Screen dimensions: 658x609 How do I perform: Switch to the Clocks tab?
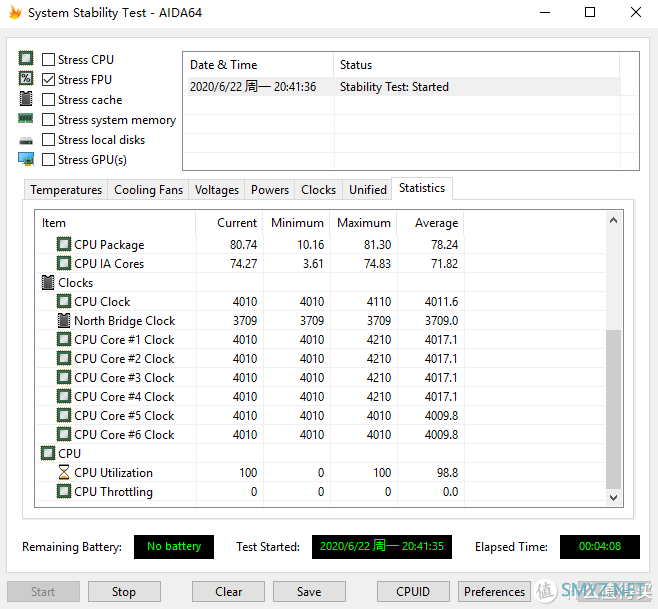(319, 190)
